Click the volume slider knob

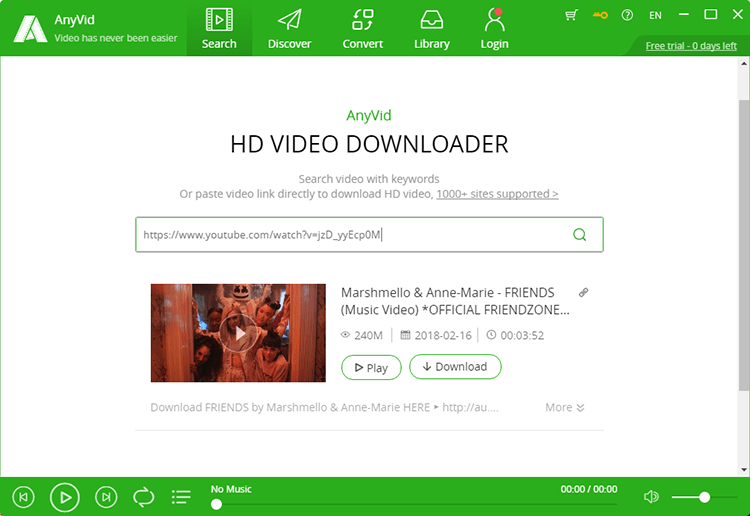704,497
